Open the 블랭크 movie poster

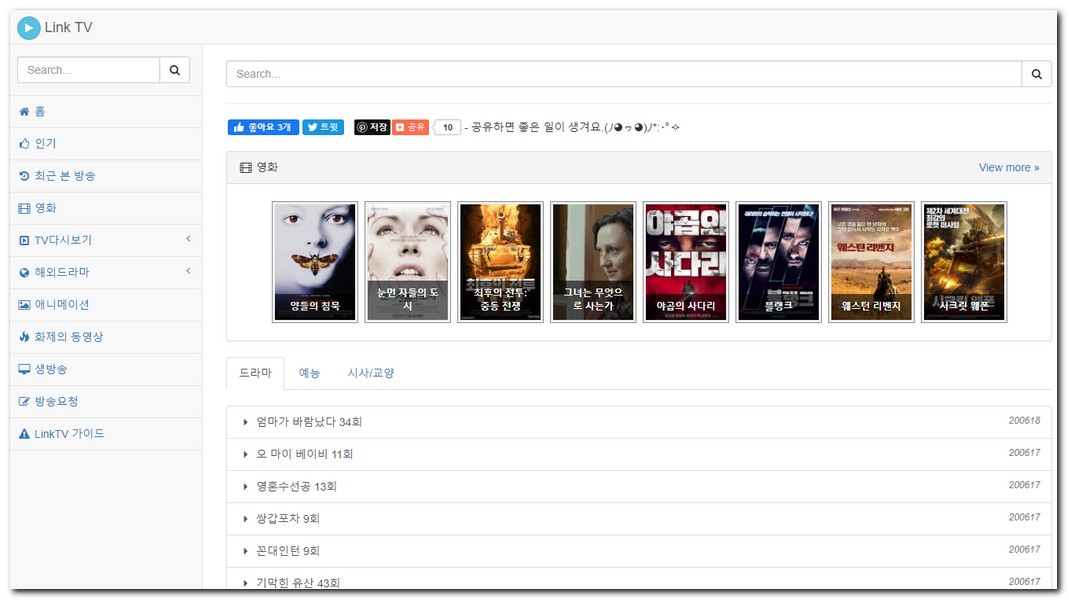coord(779,262)
